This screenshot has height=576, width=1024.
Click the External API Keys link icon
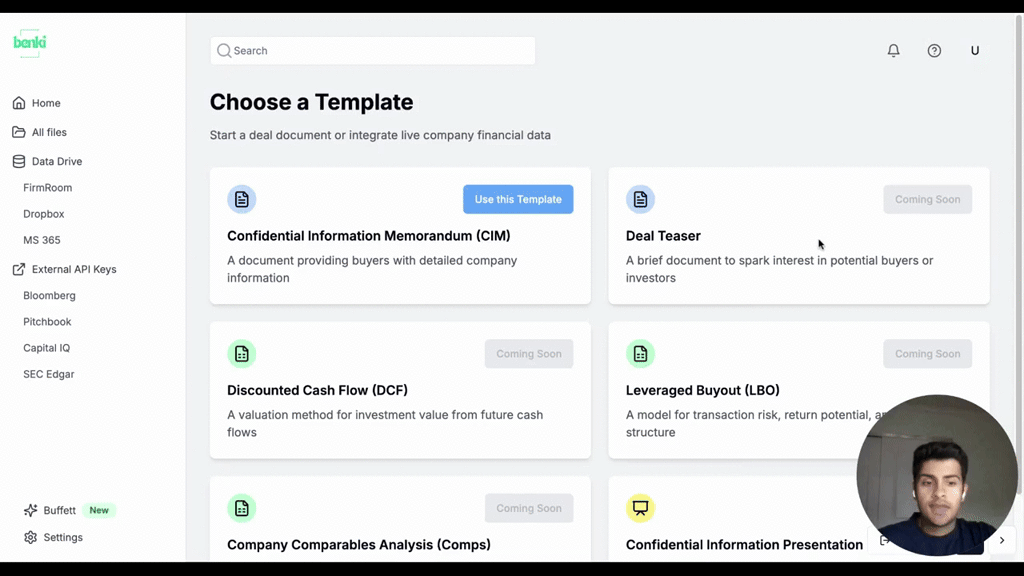[x=19, y=269]
